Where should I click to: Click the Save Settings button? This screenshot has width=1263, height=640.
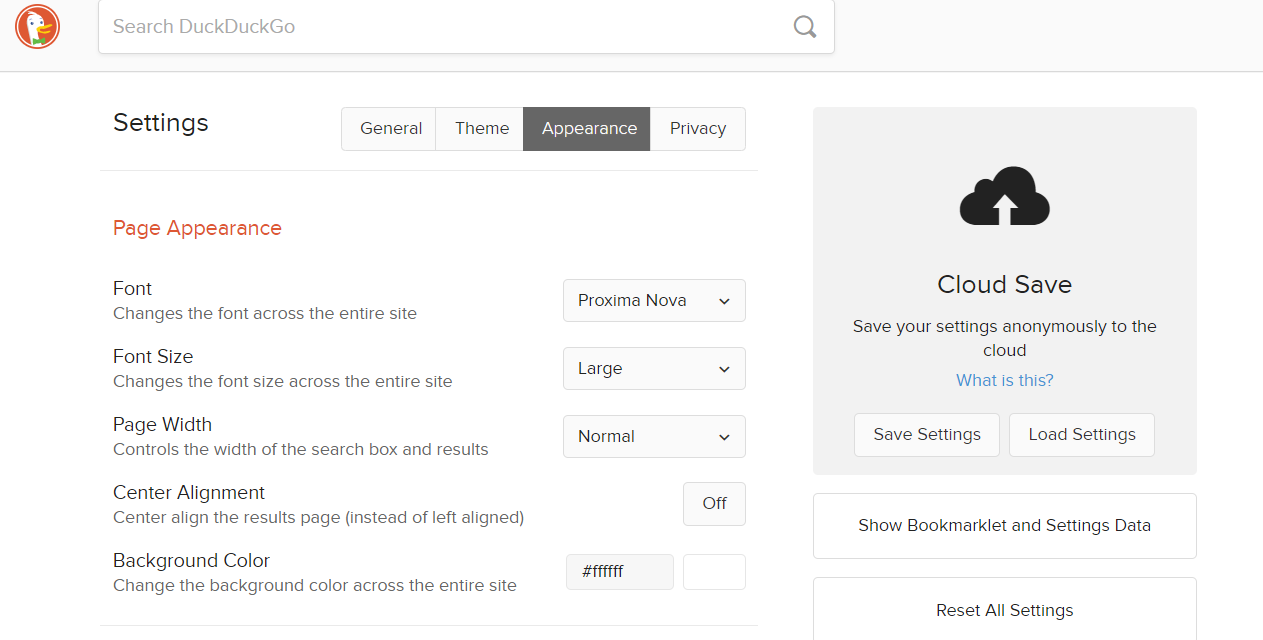(x=927, y=435)
